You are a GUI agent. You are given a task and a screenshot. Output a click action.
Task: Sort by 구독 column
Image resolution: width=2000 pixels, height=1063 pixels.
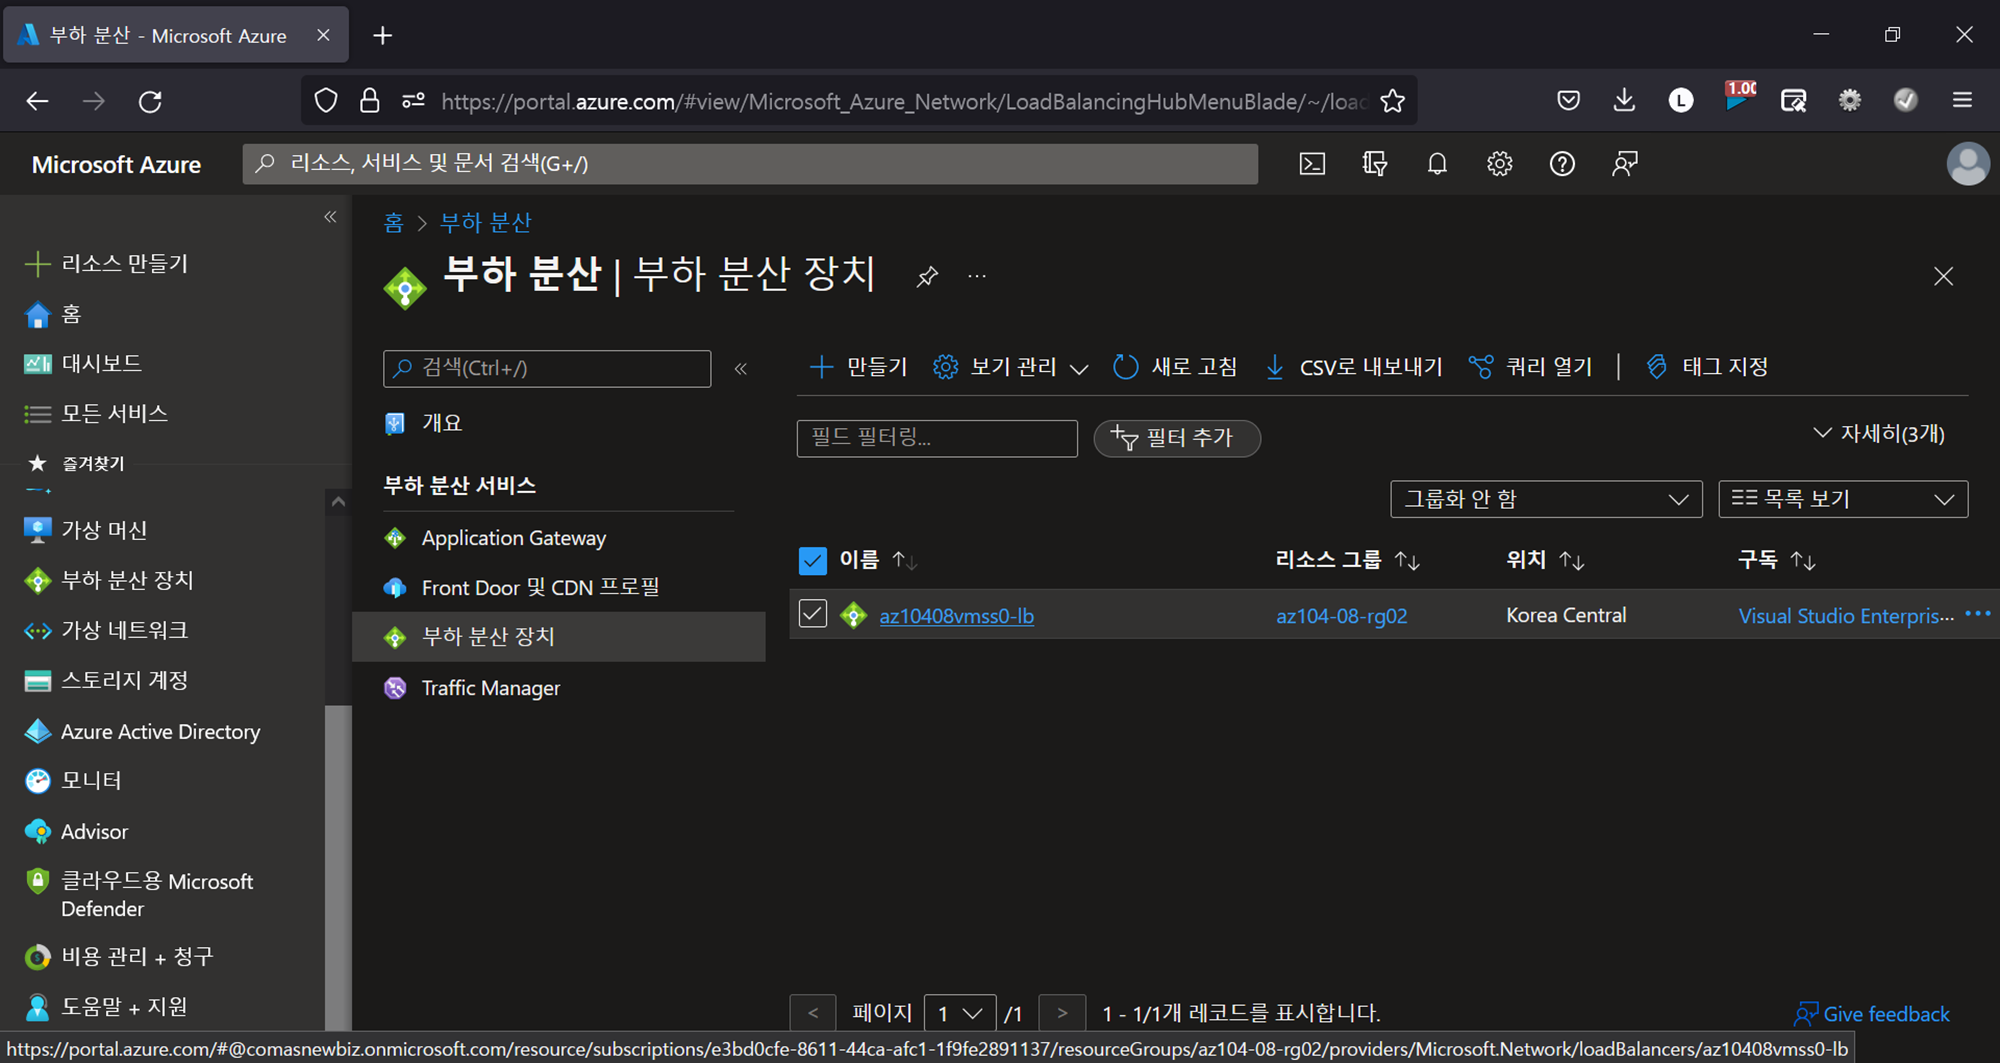(x=1776, y=560)
